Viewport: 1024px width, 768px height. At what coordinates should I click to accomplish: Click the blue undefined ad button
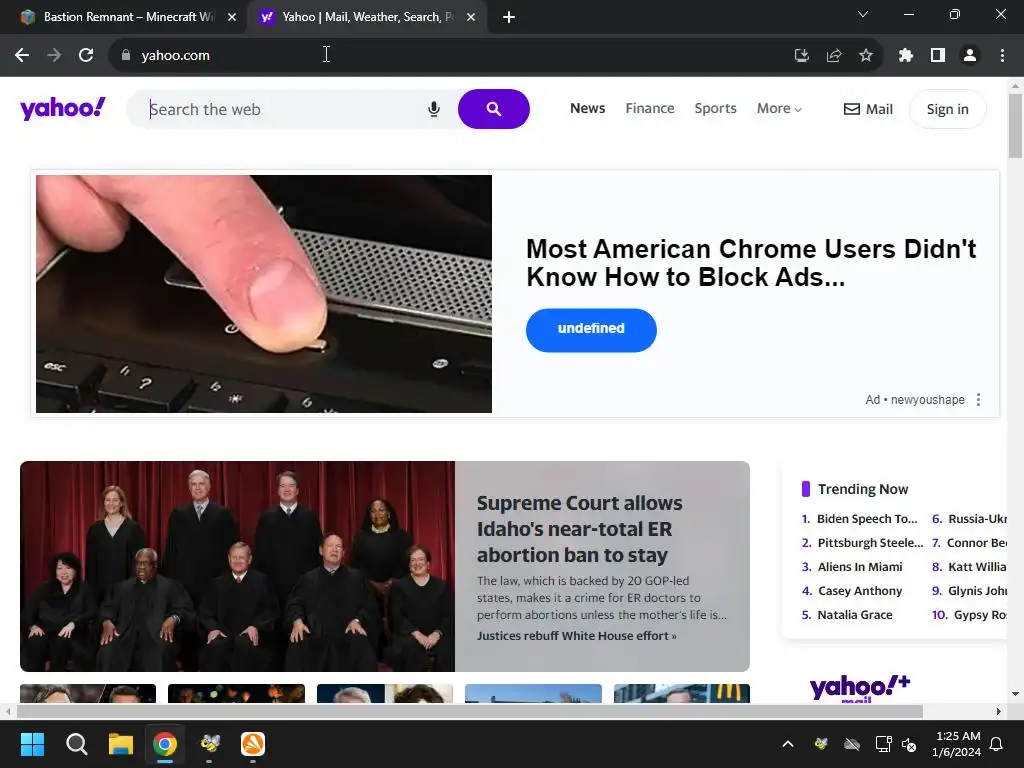point(591,330)
